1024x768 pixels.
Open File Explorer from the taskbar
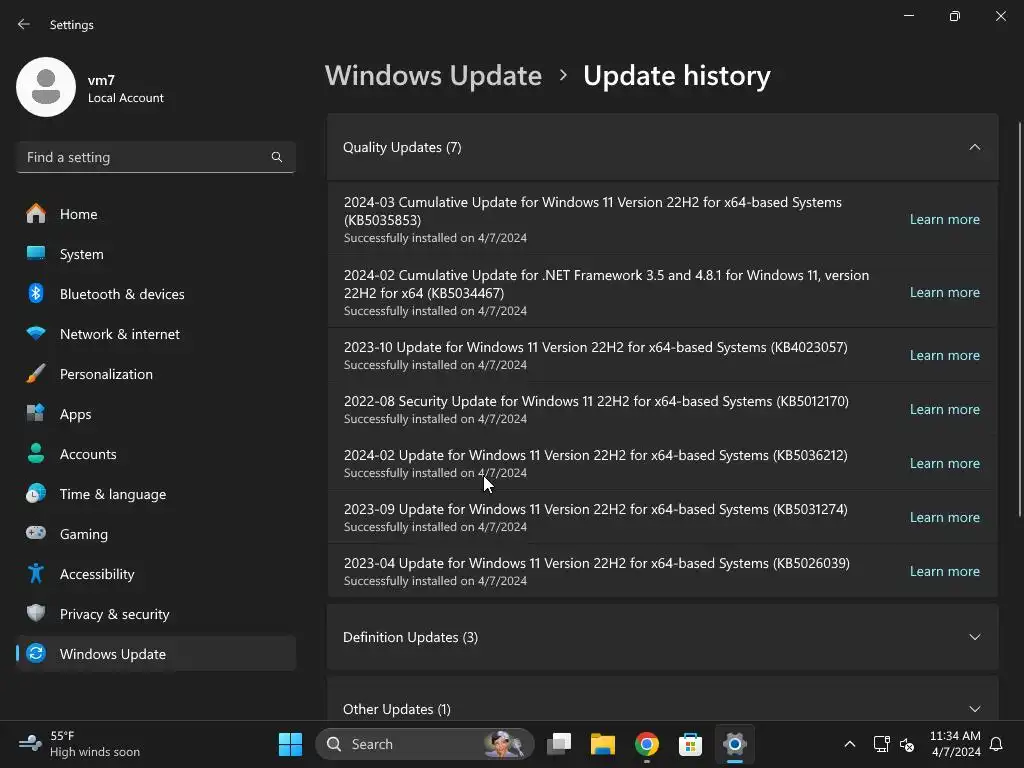pos(603,744)
